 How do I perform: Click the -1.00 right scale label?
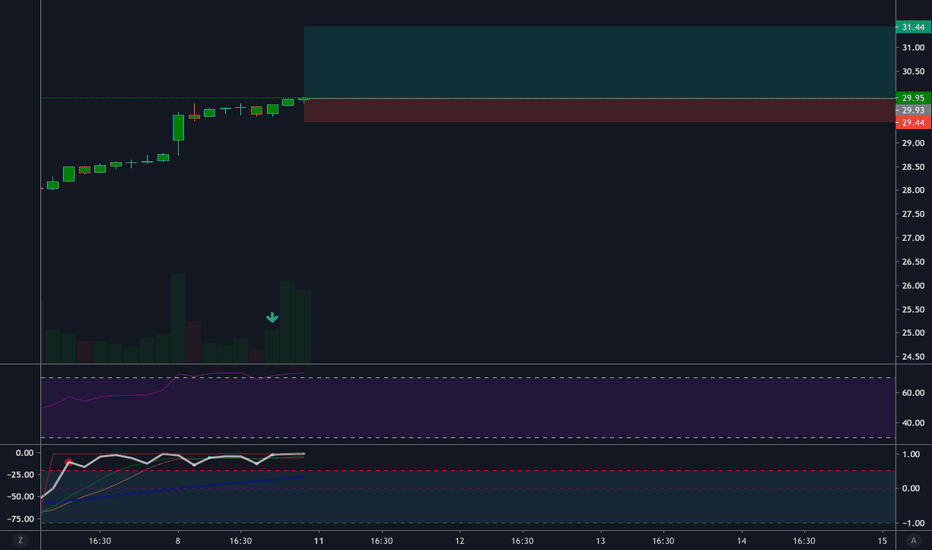911,523
